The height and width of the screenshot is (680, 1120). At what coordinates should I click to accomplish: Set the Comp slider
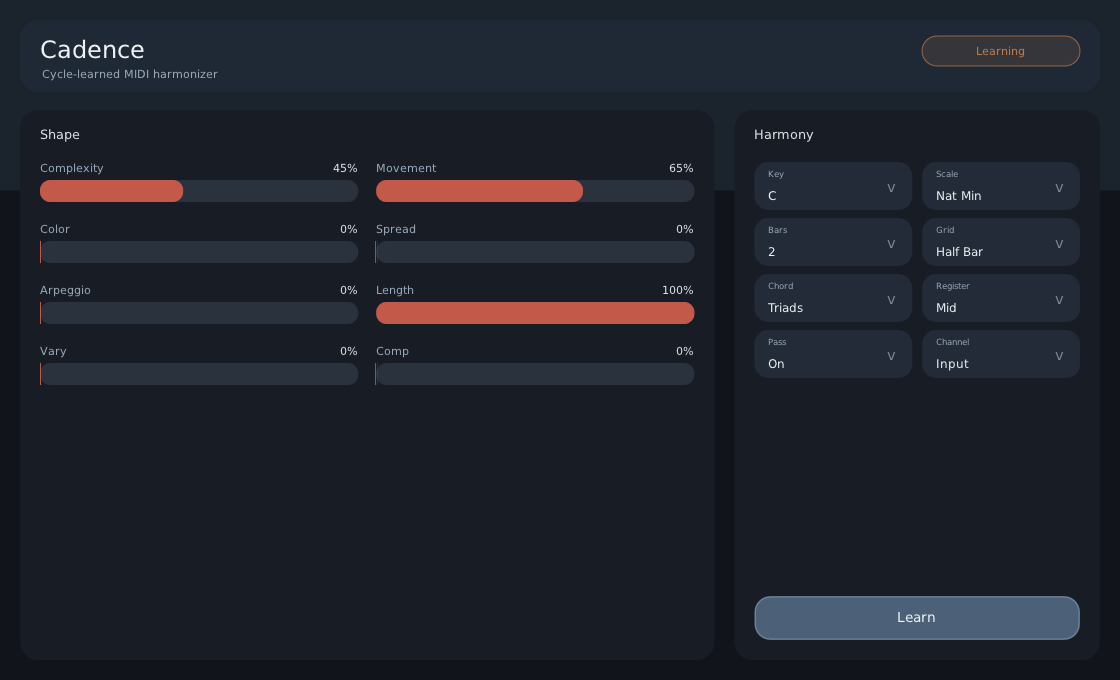[535, 374]
